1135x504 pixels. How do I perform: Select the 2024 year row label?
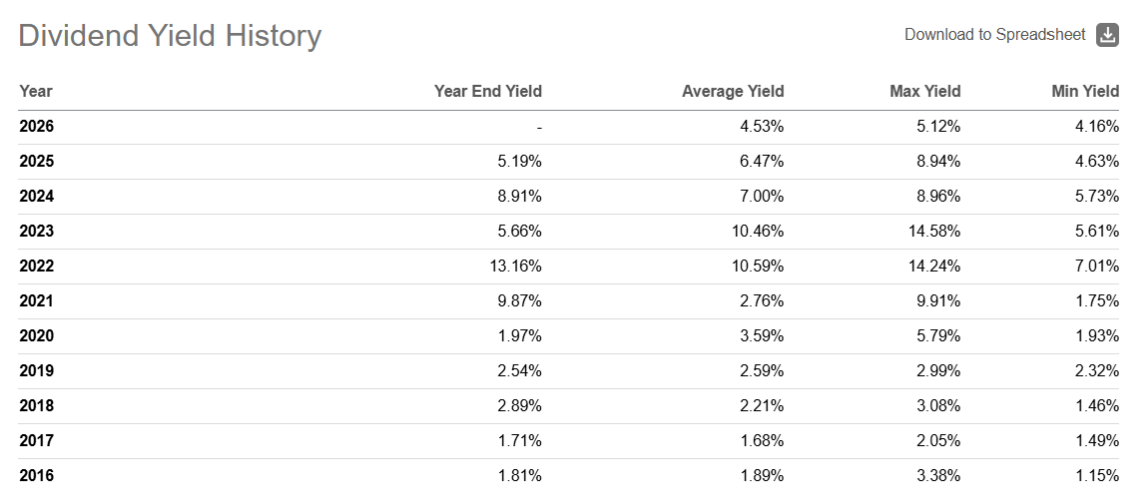point(36,197)
